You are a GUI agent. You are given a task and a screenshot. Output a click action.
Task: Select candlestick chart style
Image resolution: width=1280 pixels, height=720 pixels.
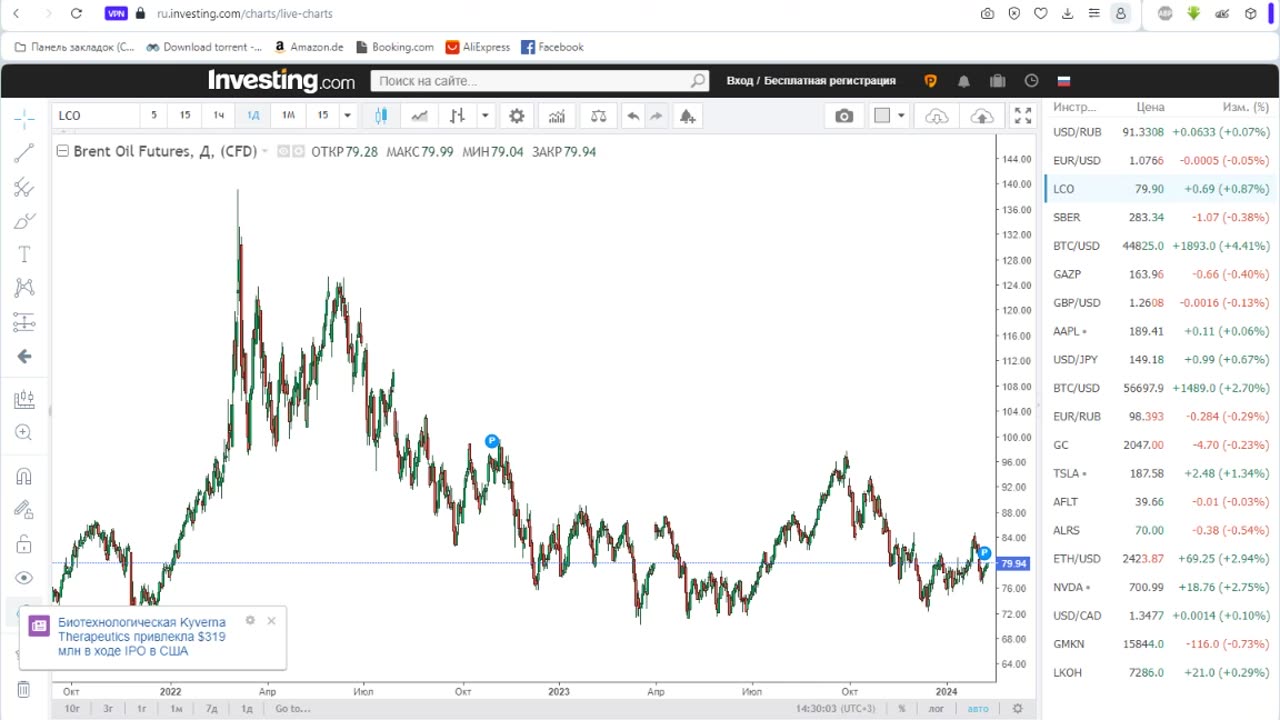click(x=381, y=116)
